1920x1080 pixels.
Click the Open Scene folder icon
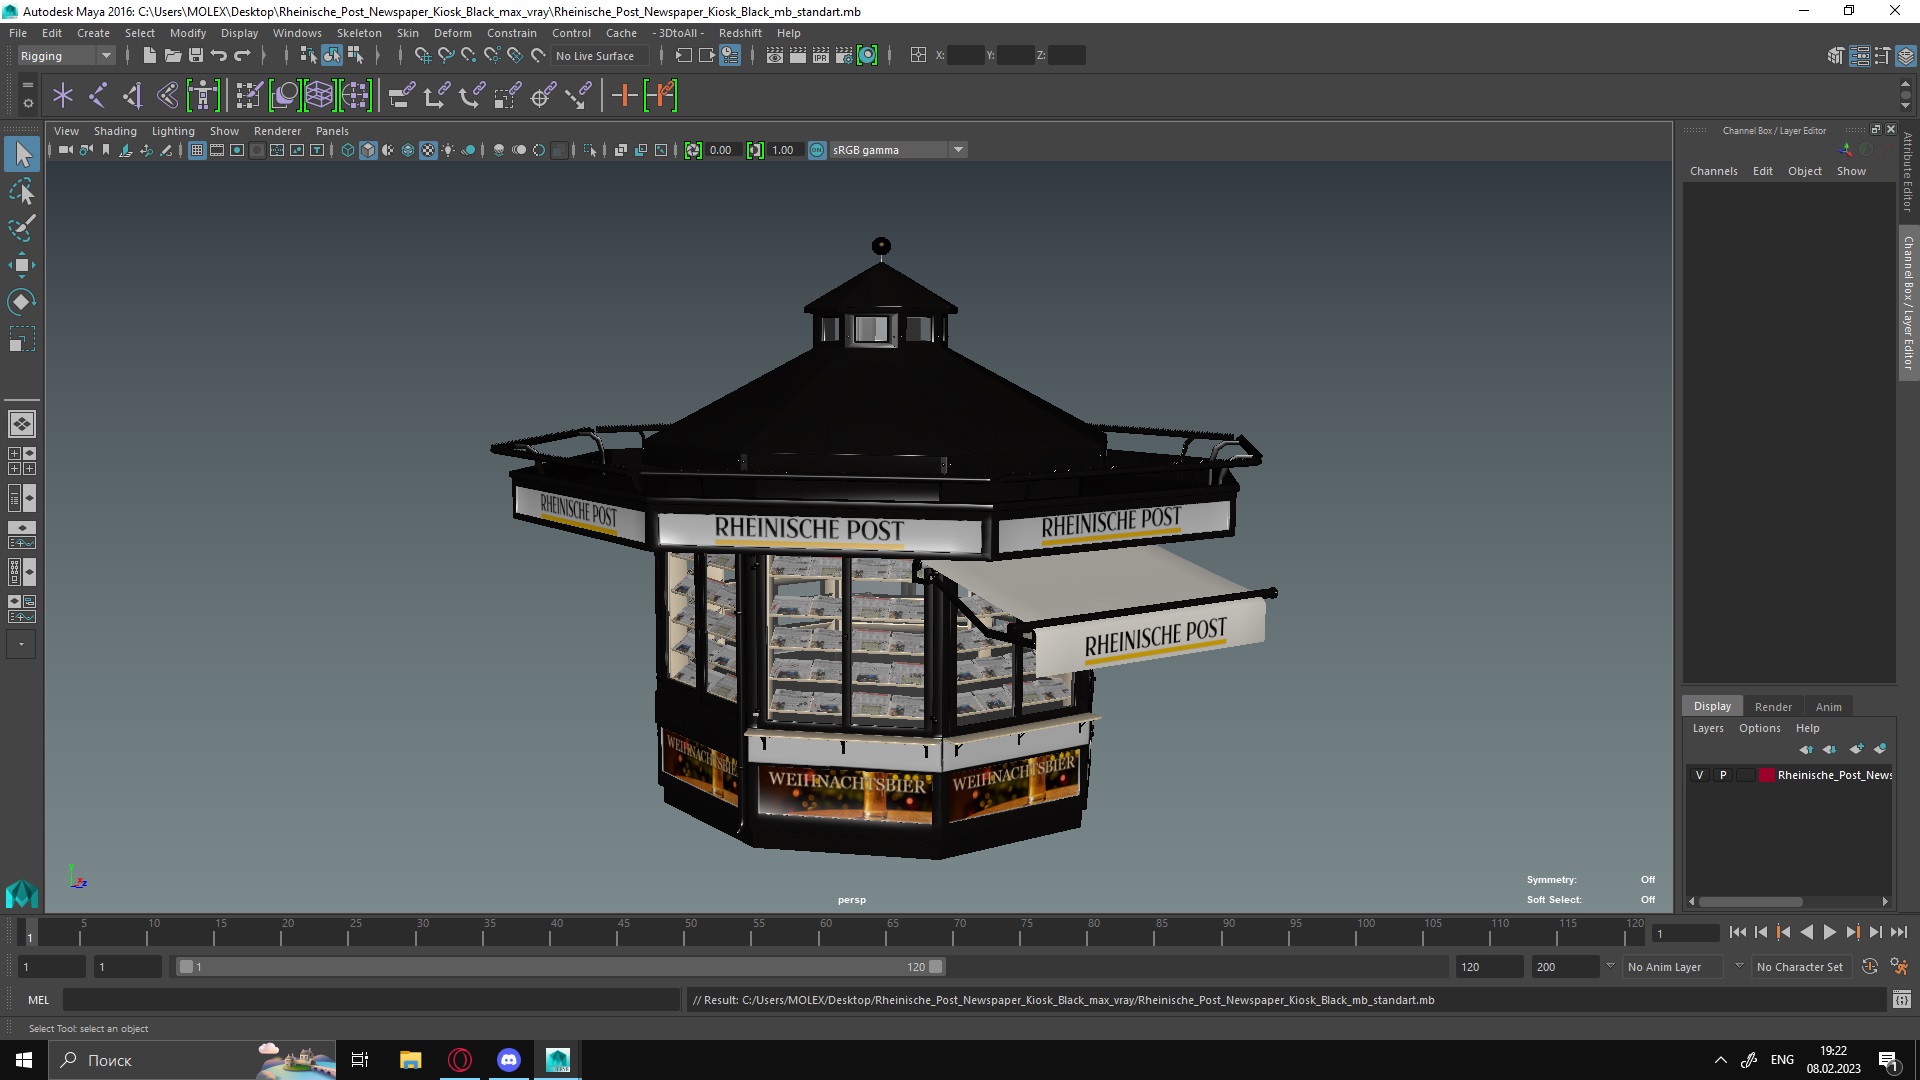tap(173, 56)
